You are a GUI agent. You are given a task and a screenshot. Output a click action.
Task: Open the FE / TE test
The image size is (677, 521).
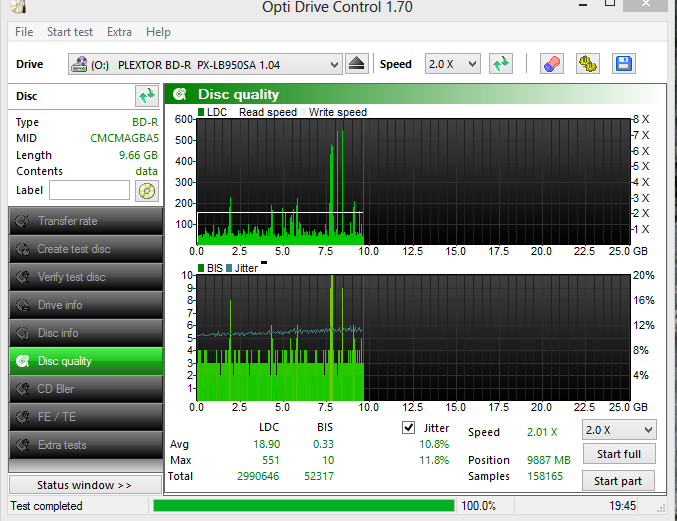point(86,417)
